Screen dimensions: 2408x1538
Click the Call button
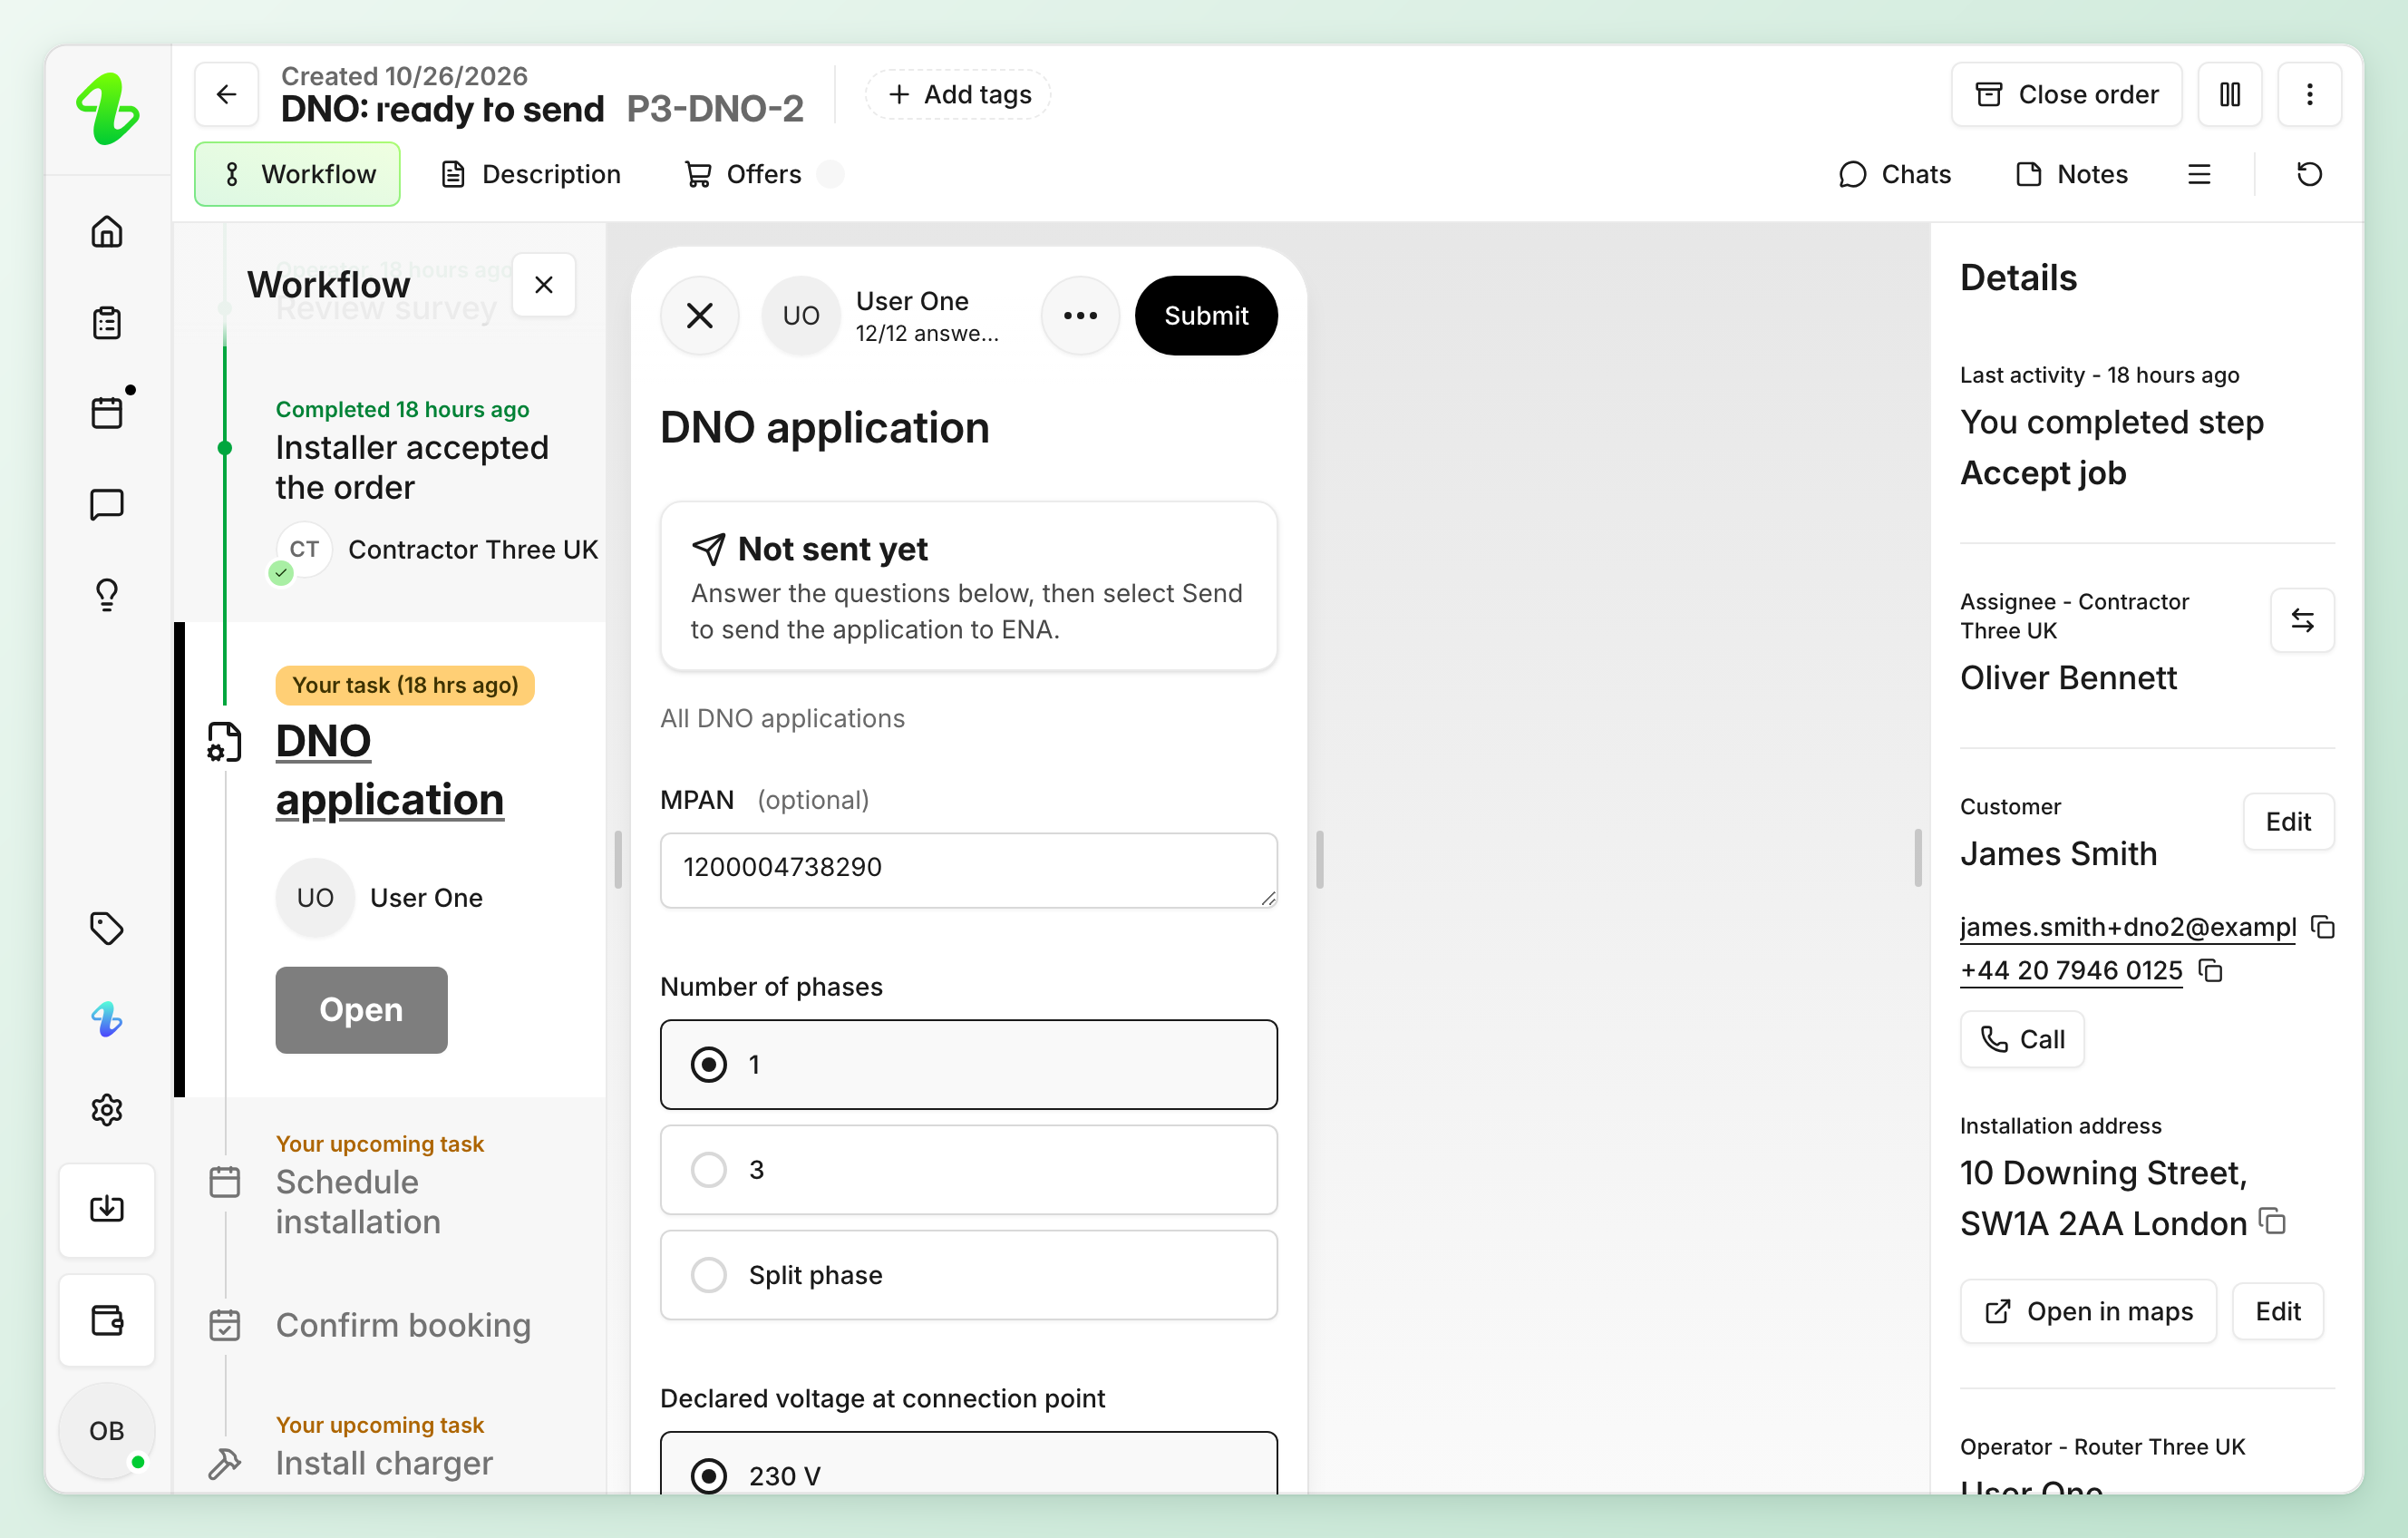[2021, 1039]
